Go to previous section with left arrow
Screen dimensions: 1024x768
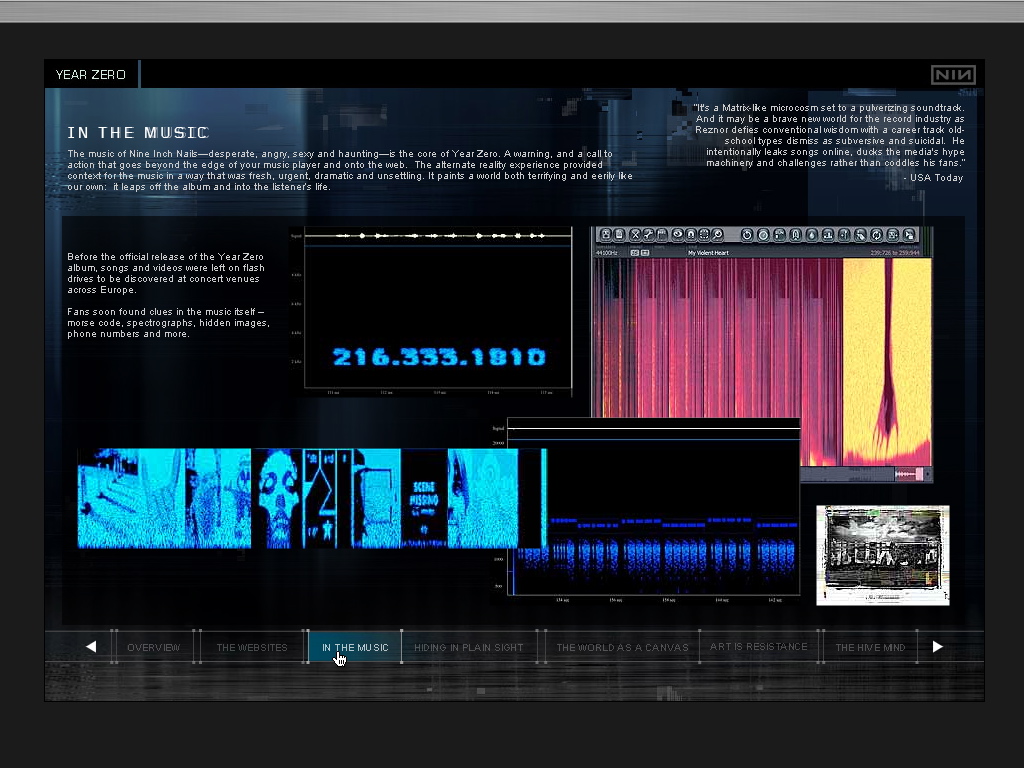point(91,647)
